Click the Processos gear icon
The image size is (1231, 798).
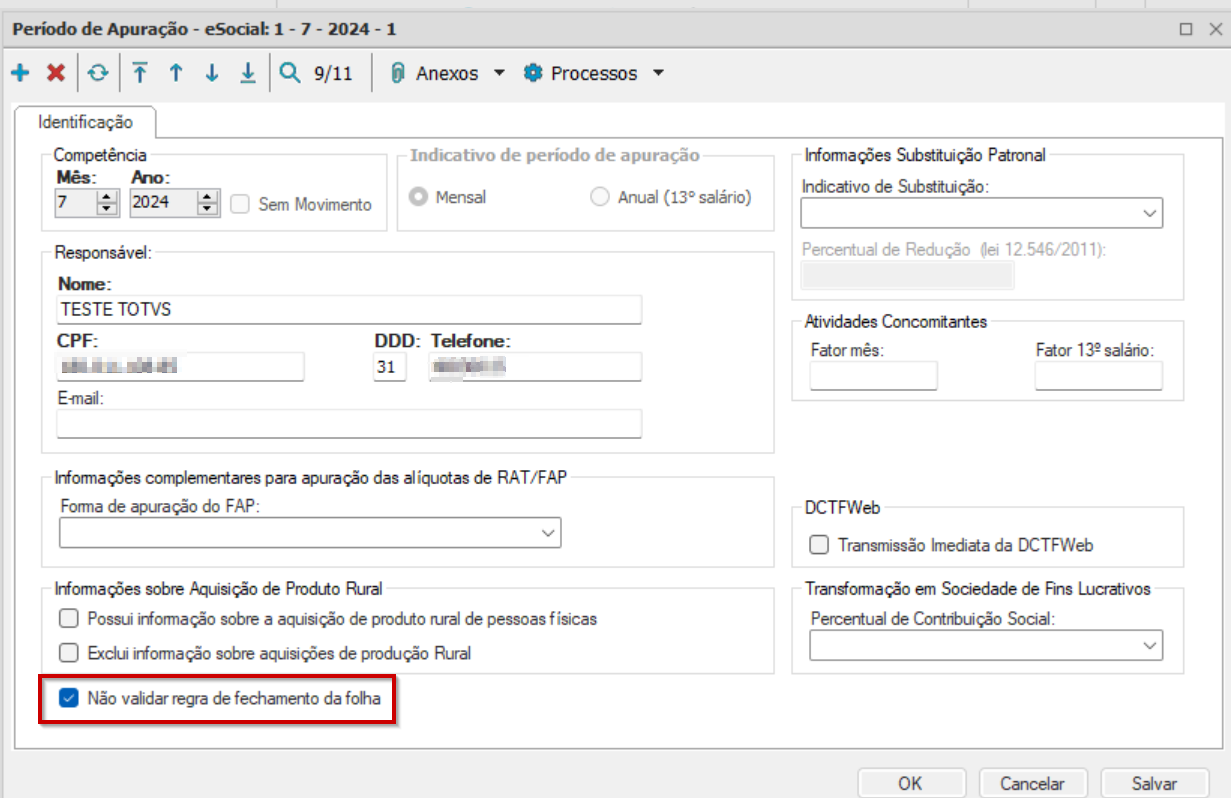coord(533,73)
